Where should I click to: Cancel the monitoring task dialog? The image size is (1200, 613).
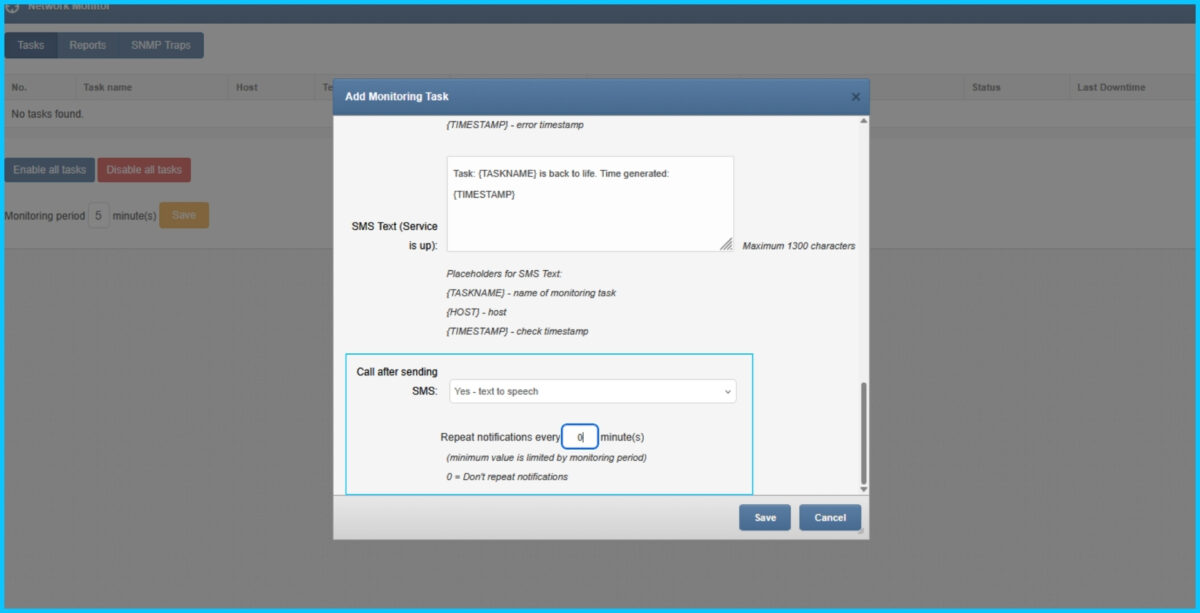(829, 517)
